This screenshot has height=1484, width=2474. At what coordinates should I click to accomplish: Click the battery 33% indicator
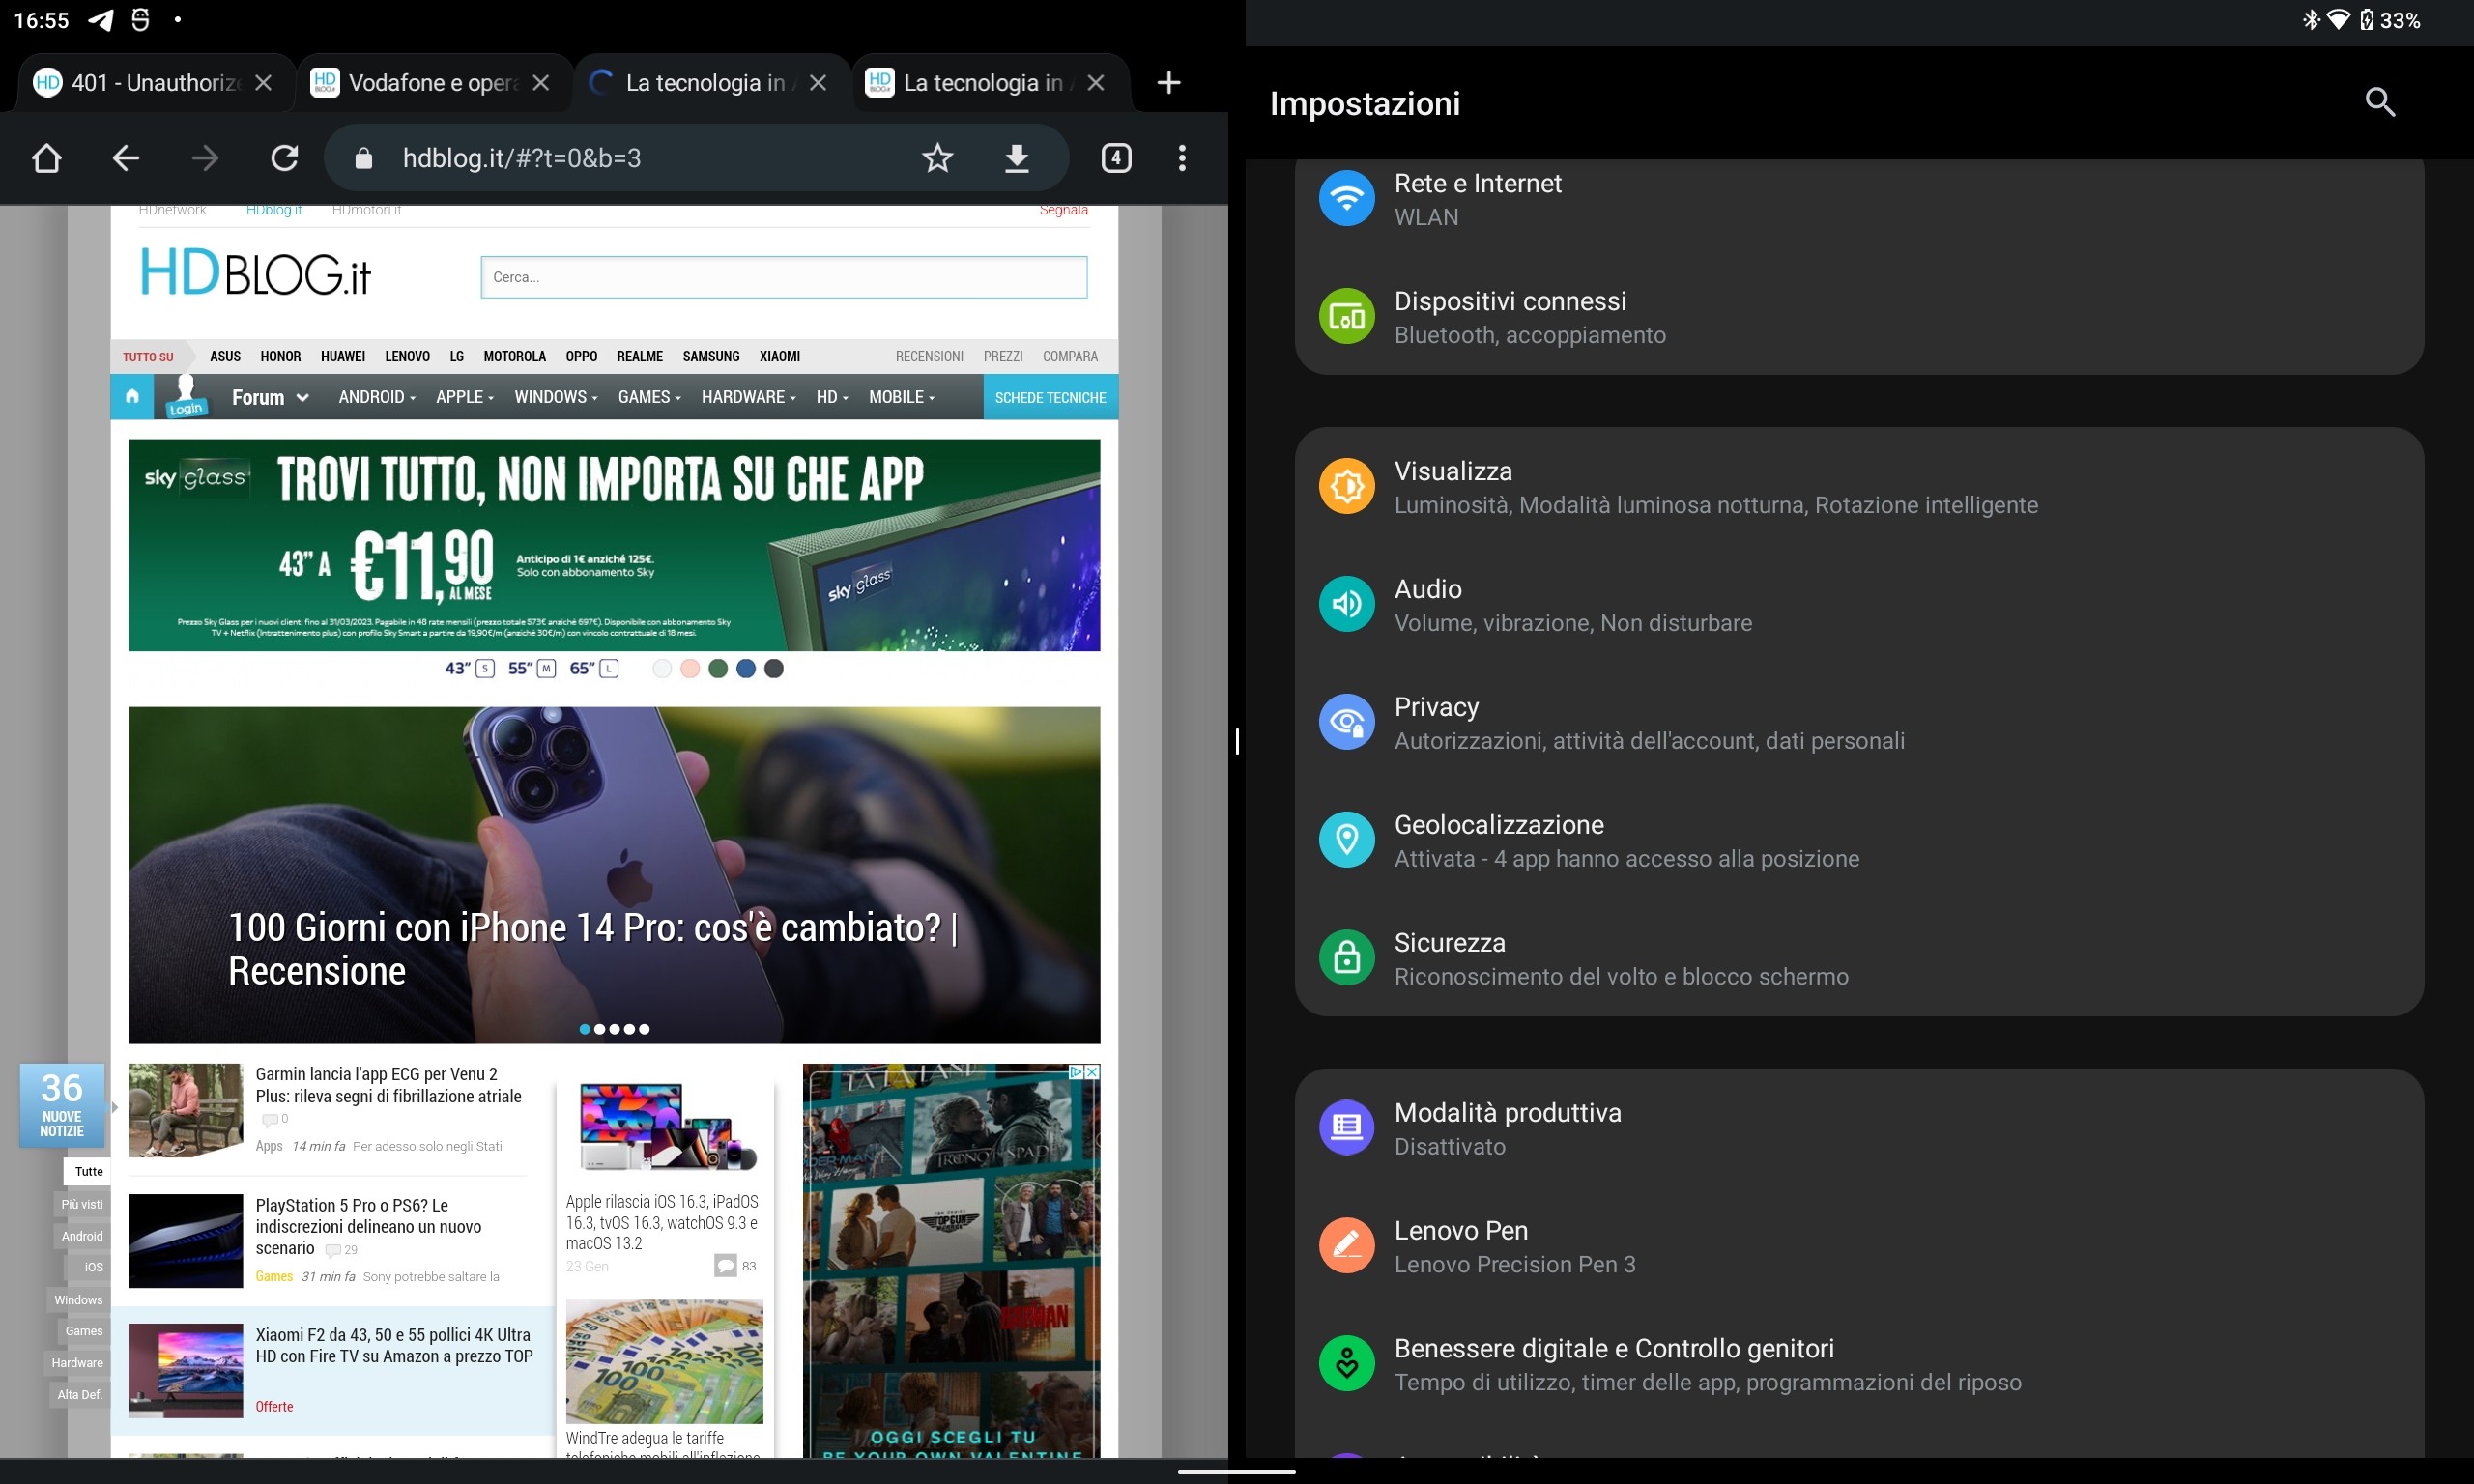pyautogui.click(x=2391, y=20)
